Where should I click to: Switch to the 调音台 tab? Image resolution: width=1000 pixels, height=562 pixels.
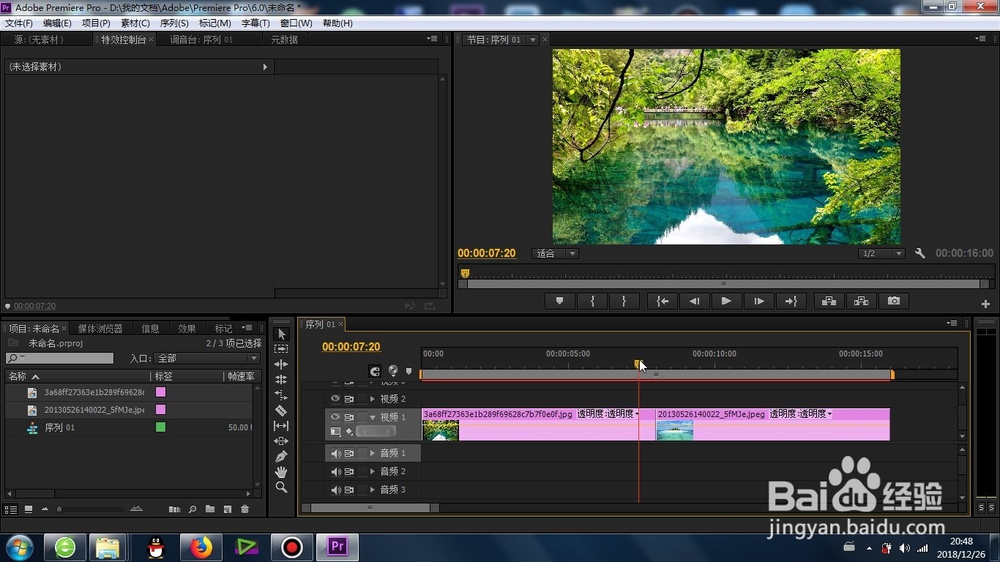[201, 40]
